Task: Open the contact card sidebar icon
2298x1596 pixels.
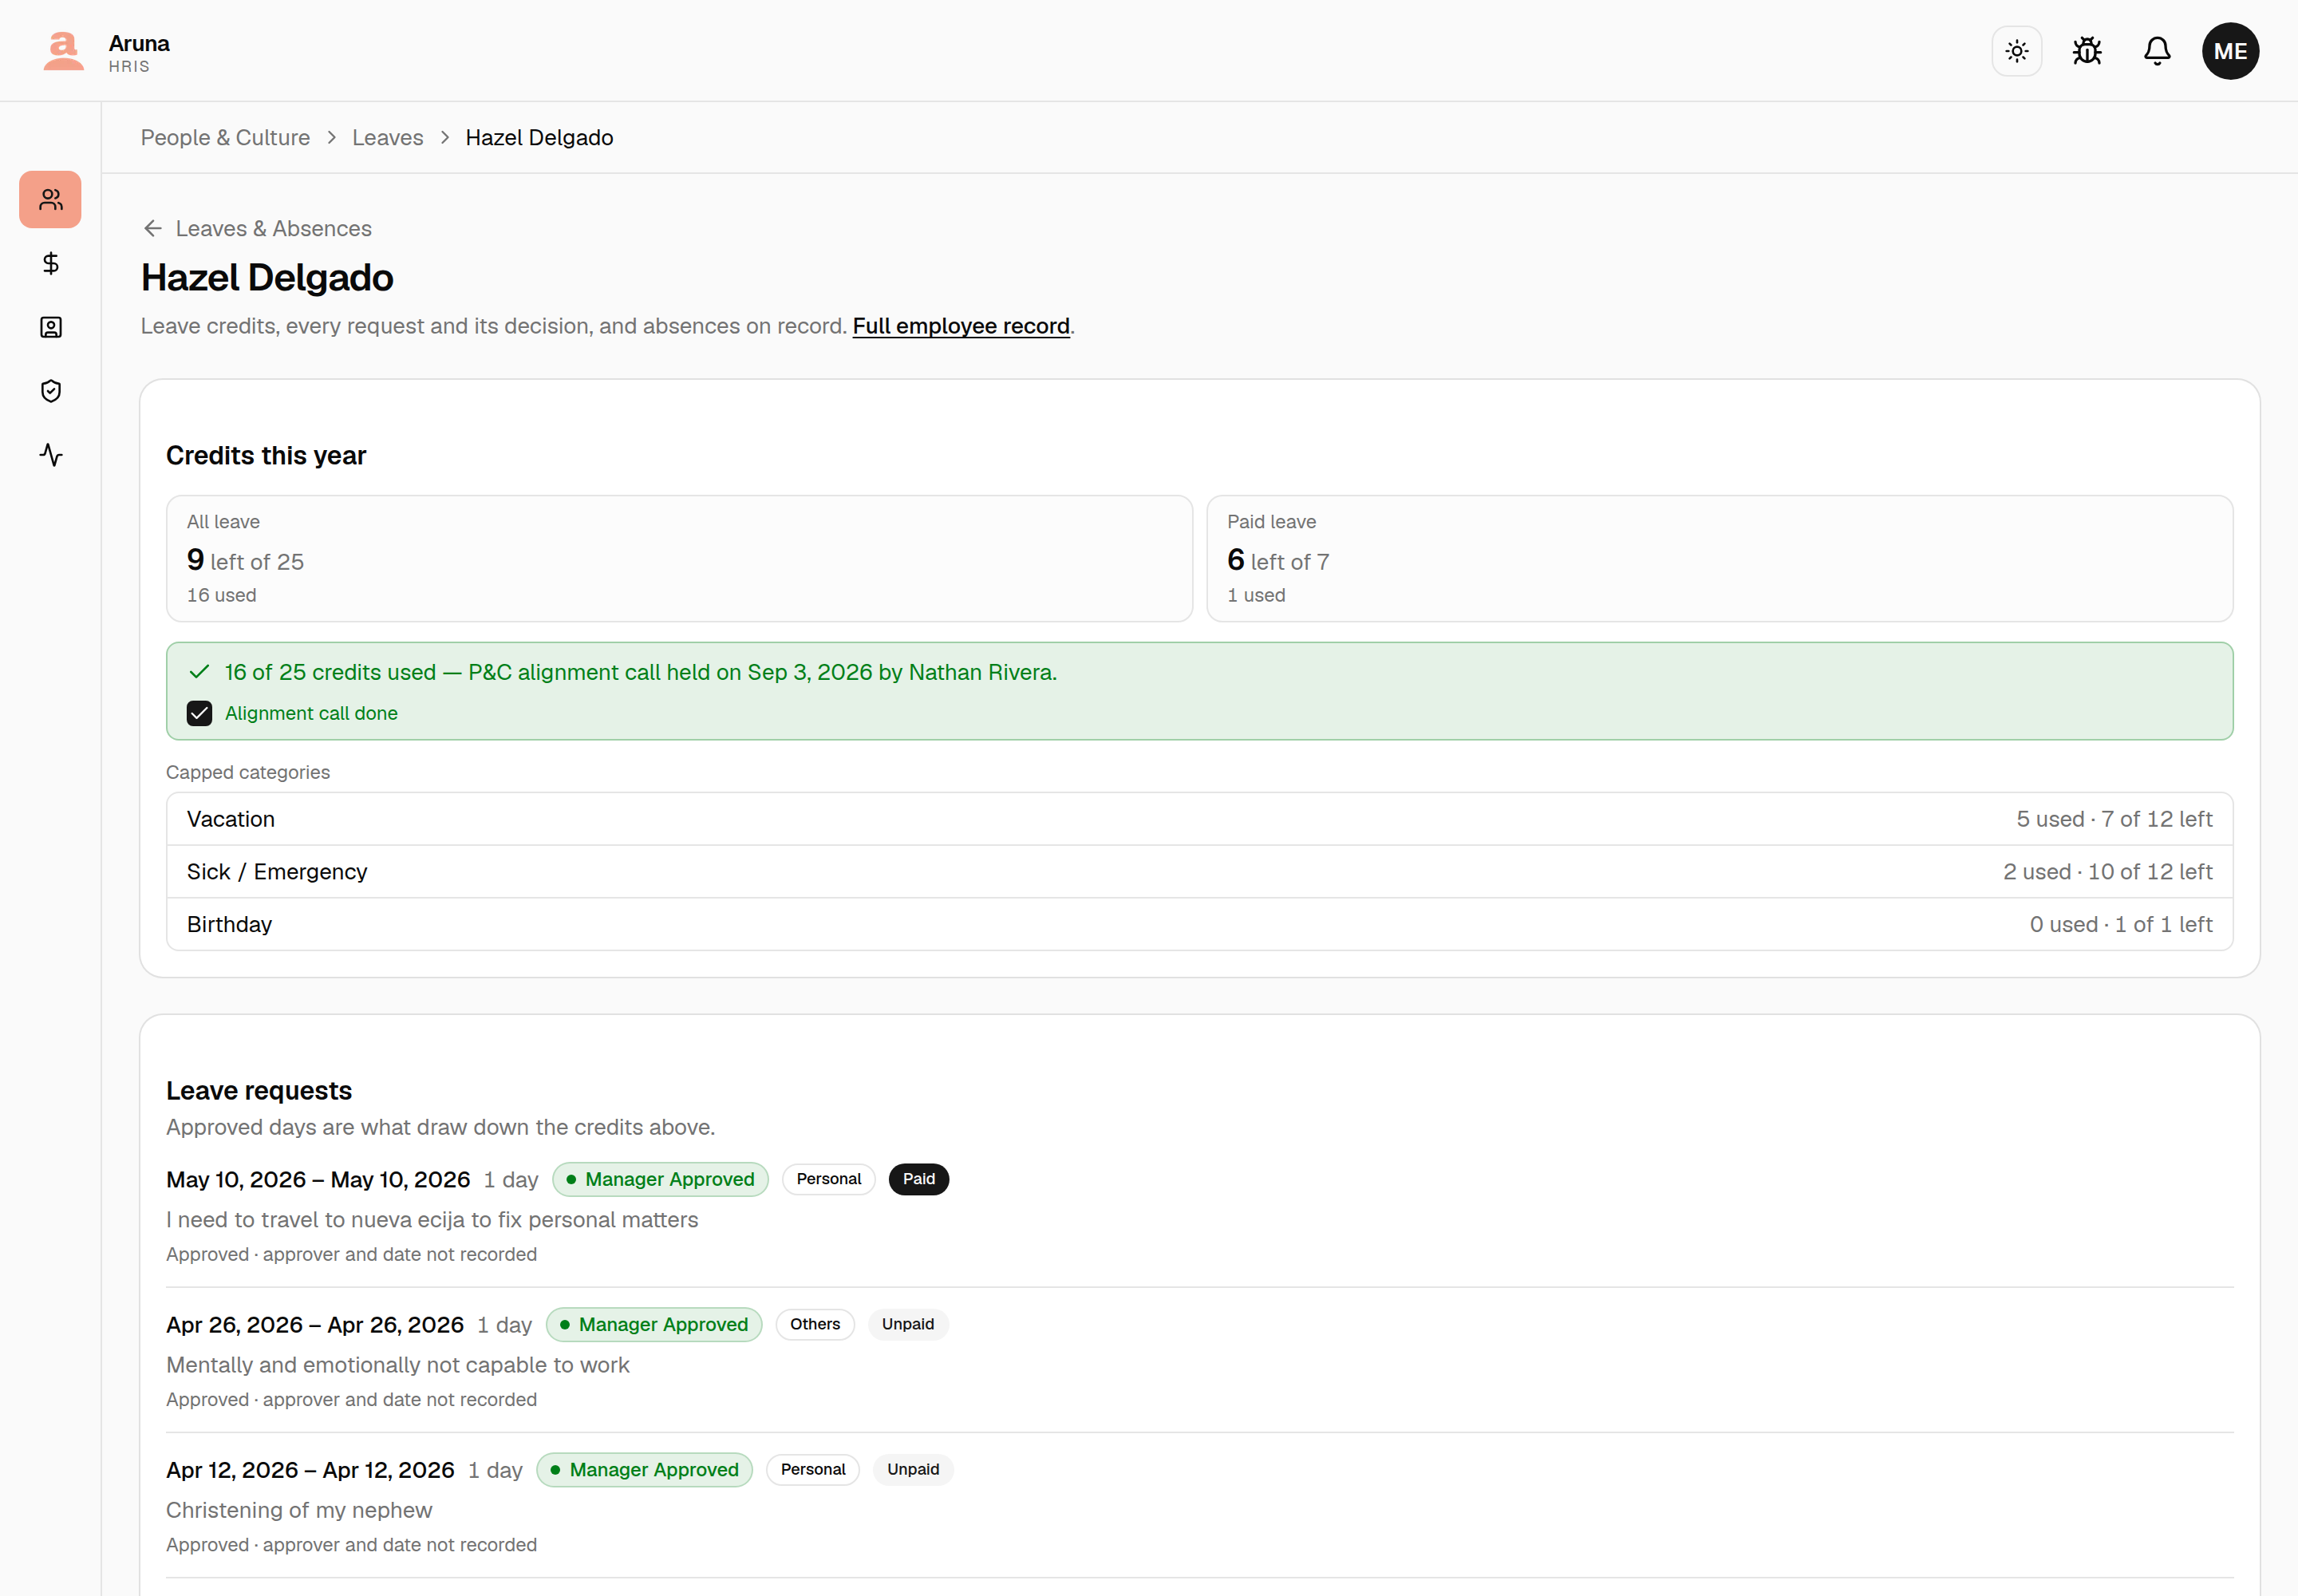Action: [x=50, y=327]
